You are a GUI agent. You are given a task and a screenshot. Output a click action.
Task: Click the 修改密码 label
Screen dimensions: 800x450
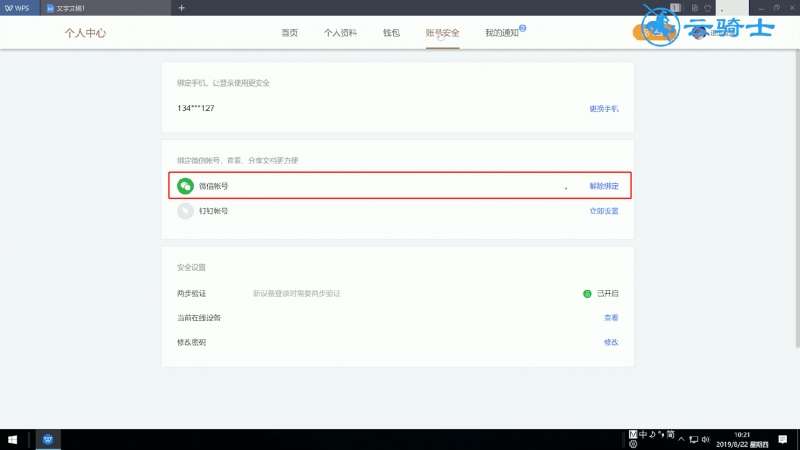click(191, 342)
